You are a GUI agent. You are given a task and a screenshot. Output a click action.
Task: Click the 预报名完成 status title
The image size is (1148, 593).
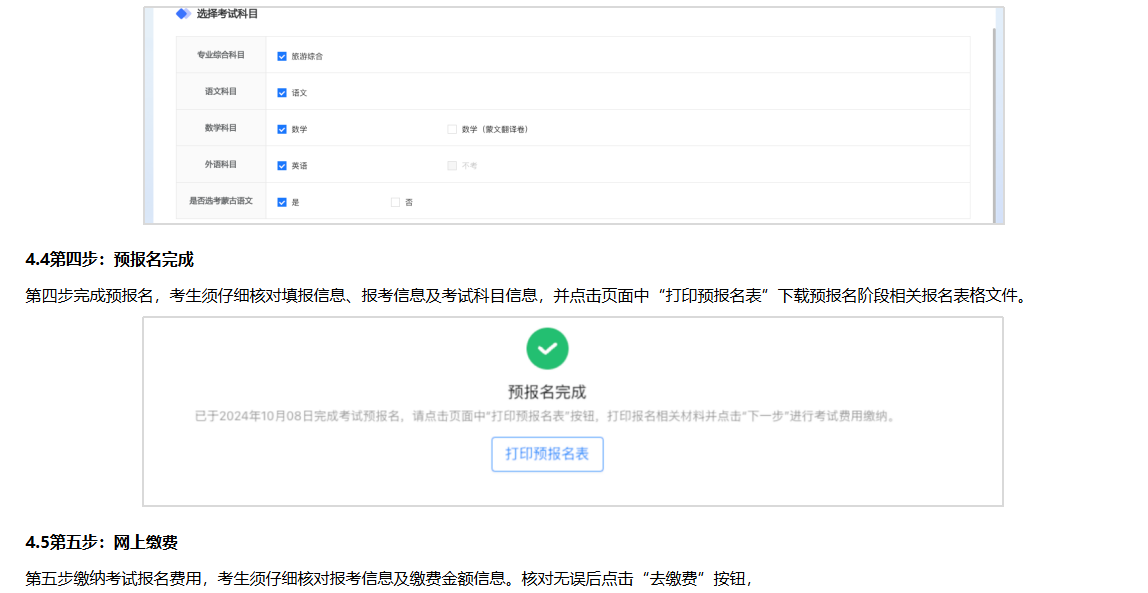(547, 392)
